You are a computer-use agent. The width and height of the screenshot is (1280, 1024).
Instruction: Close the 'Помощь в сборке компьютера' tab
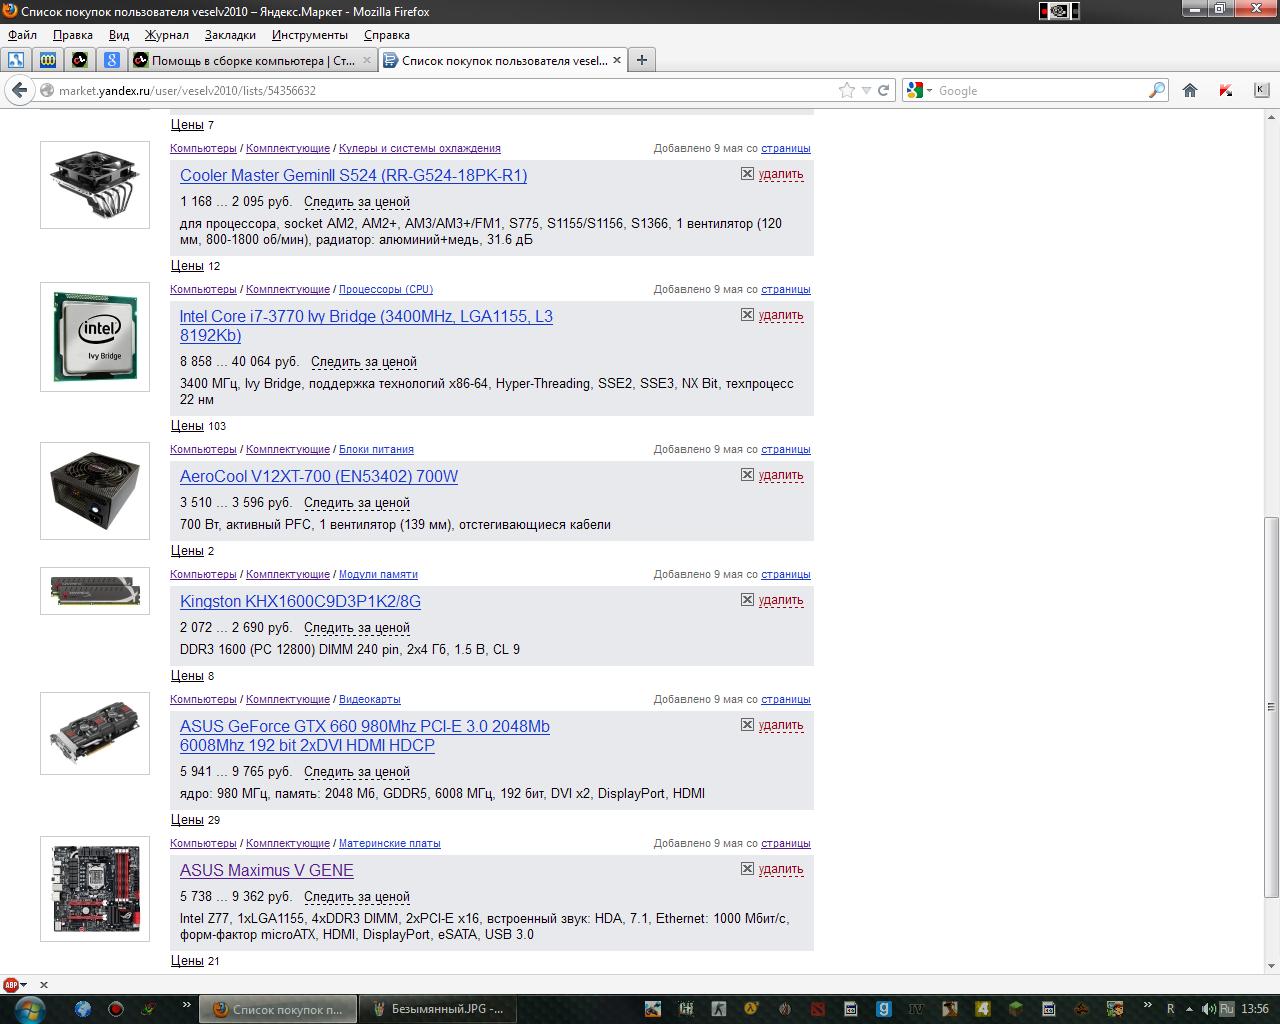pos(366,60)
